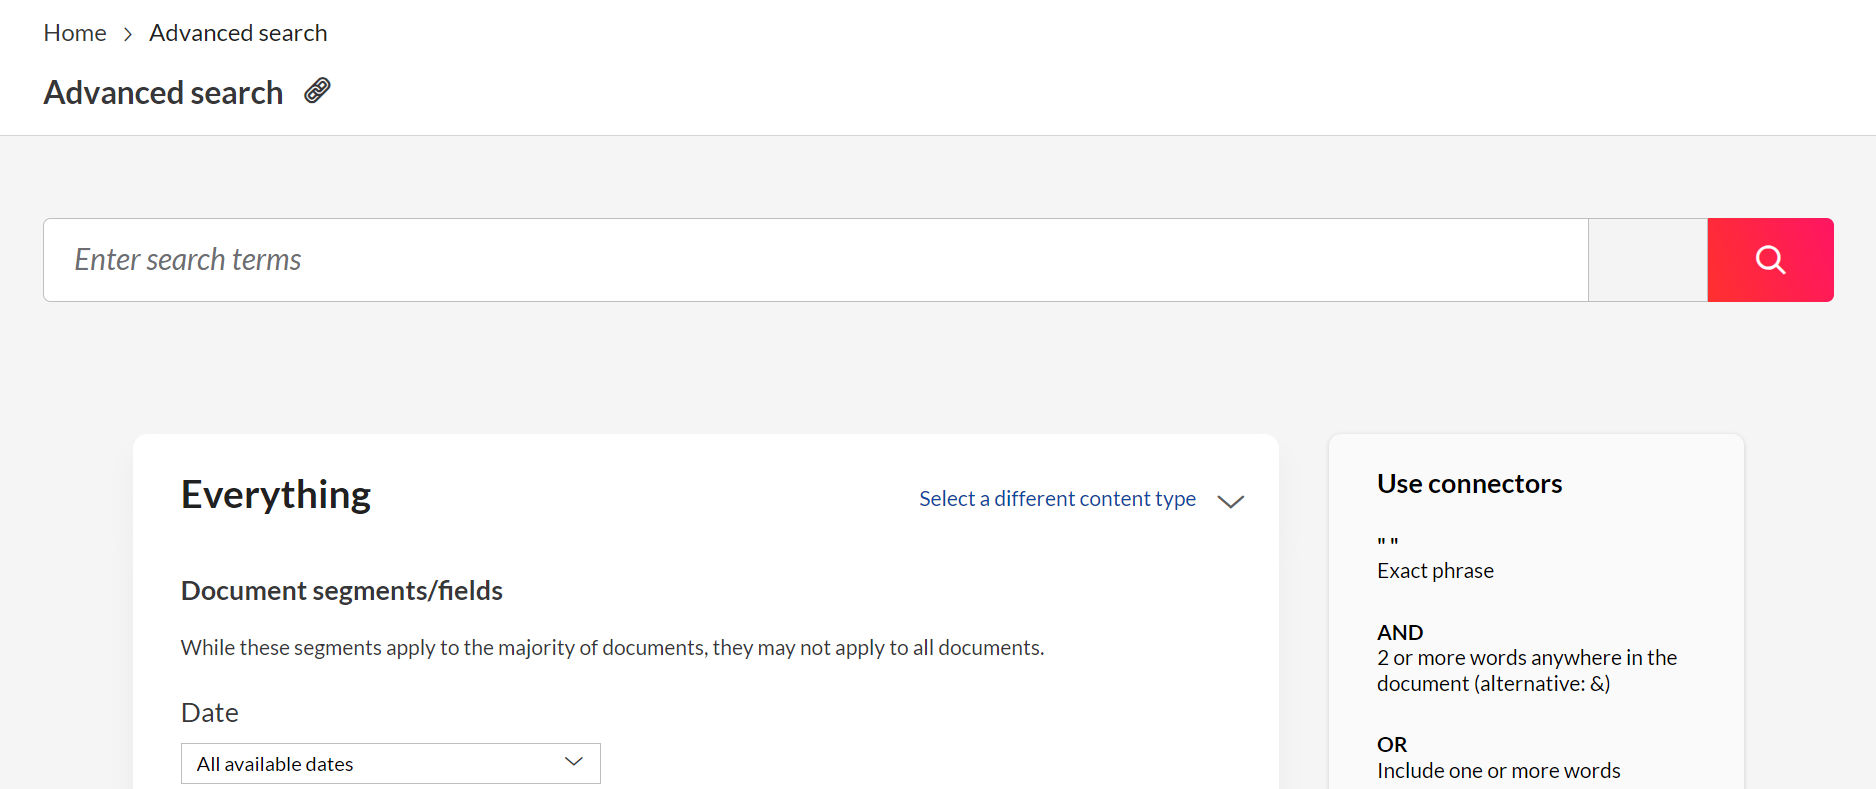
Task: Add the OR connector
Action: (1392, 744)
